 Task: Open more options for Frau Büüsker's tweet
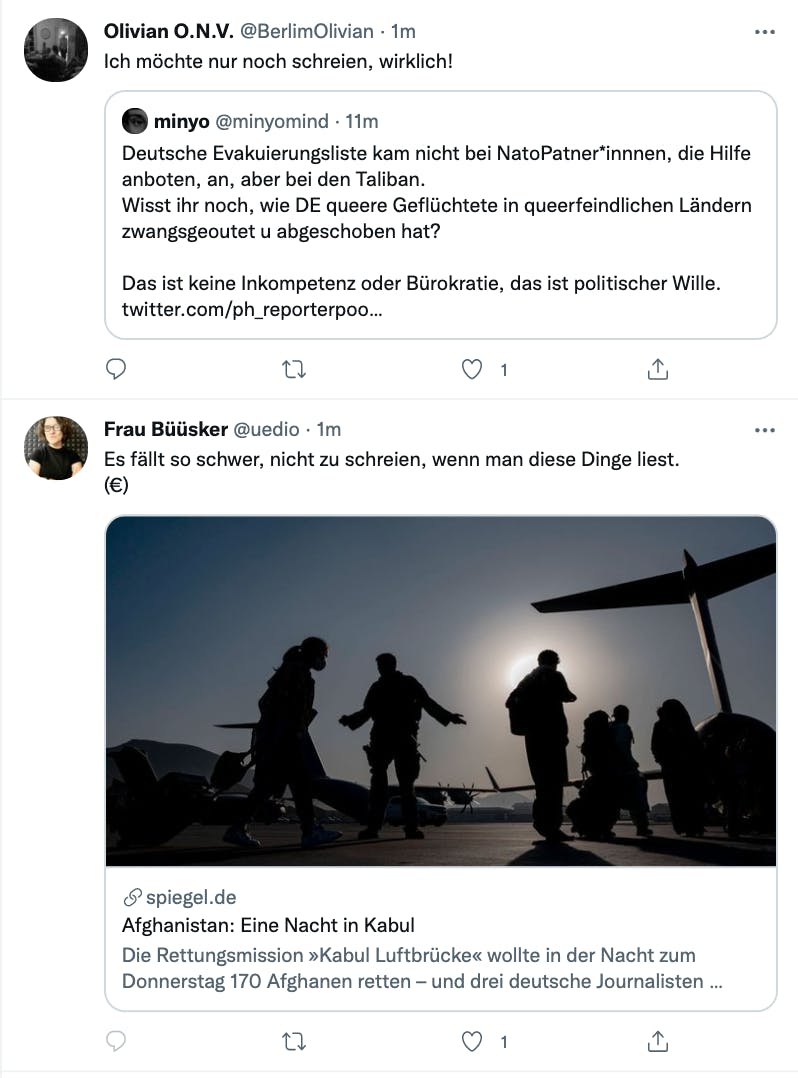764,430
